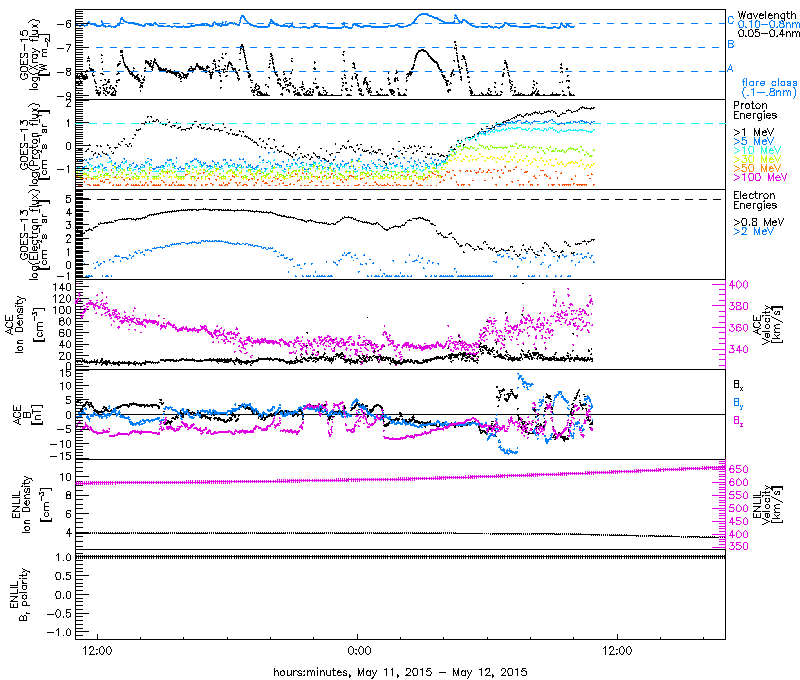
Task: Click the '650' ENLIL velocity axis value
Action: click(739, 469)
